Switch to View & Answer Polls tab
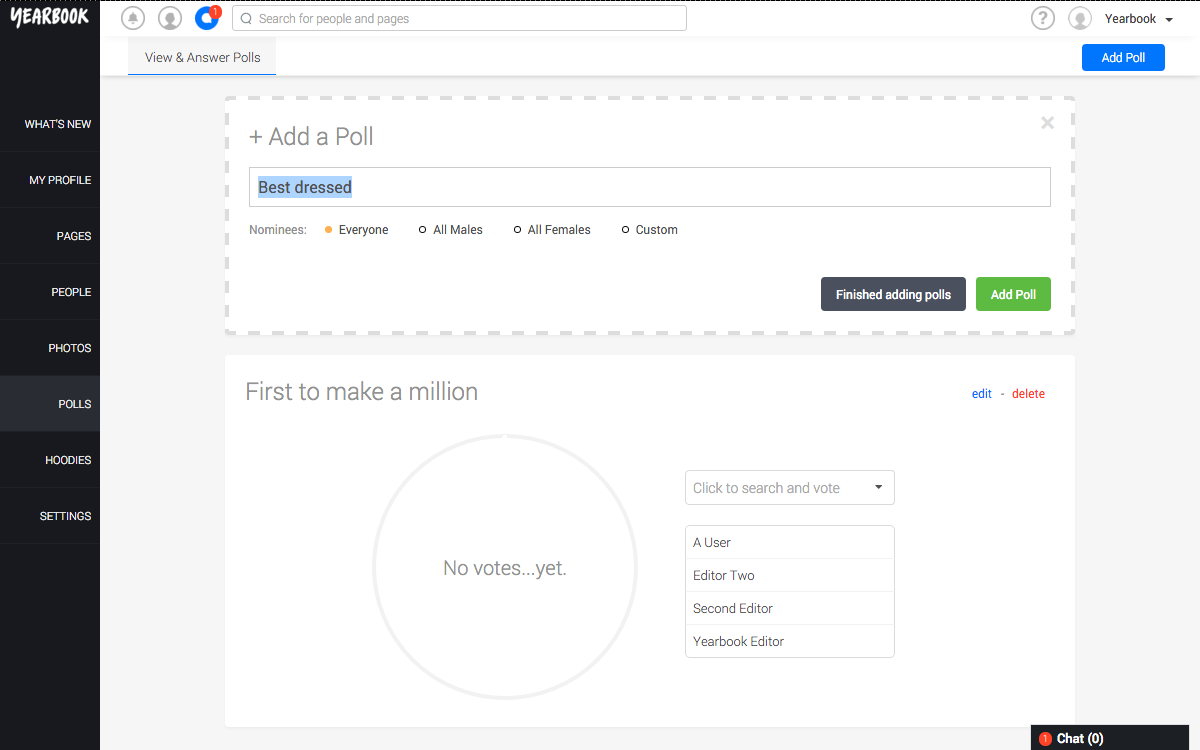 tap(202, 57)
